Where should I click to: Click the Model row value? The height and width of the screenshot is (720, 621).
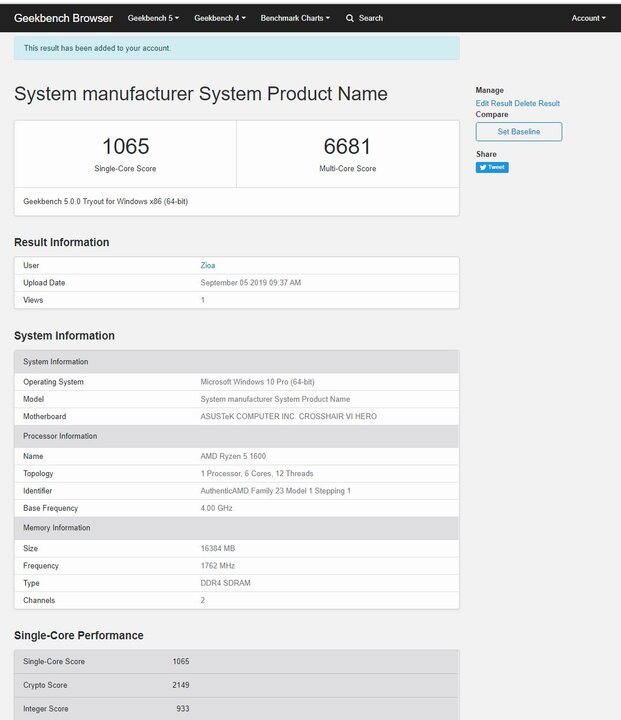pos(275,399)
